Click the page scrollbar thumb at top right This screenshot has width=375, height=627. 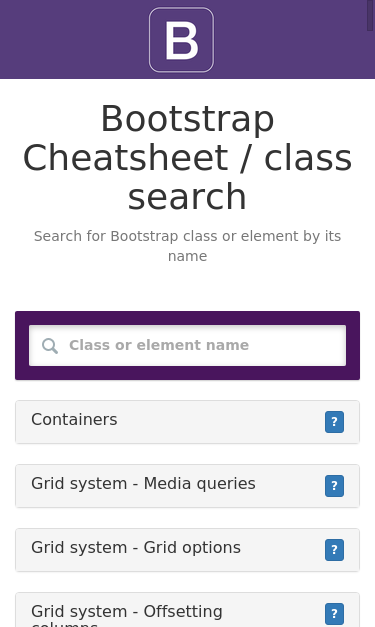pyautogui.click(x=371, y=15)
